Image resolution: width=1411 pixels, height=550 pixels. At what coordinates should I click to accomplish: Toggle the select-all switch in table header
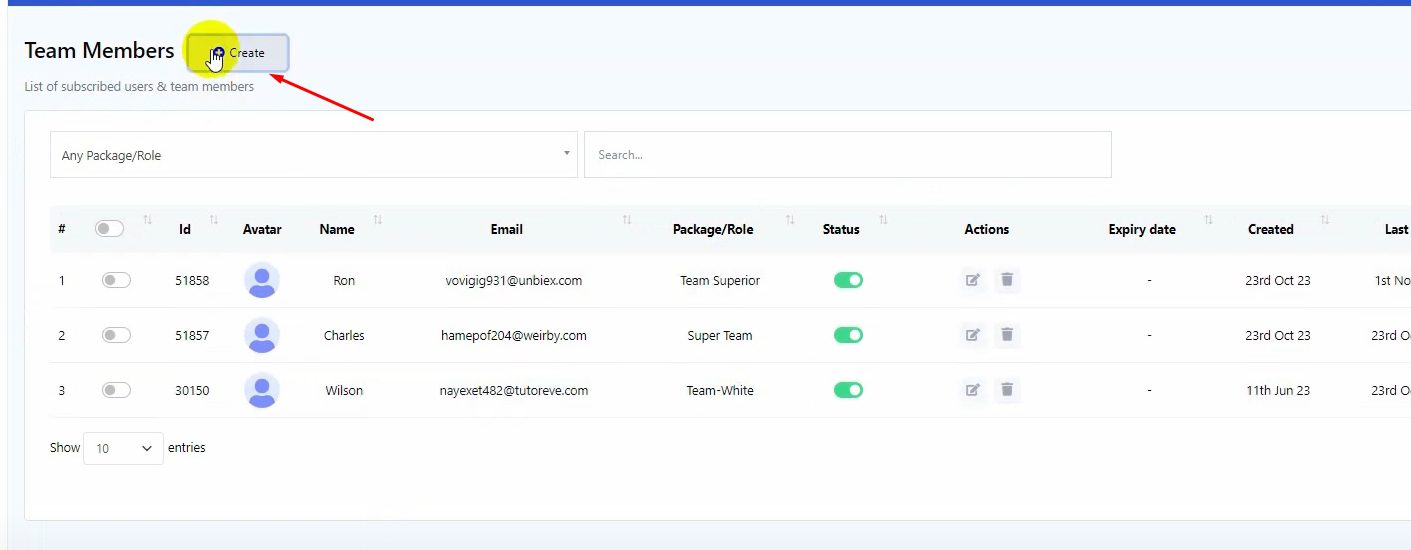click(x=109, y=229)
